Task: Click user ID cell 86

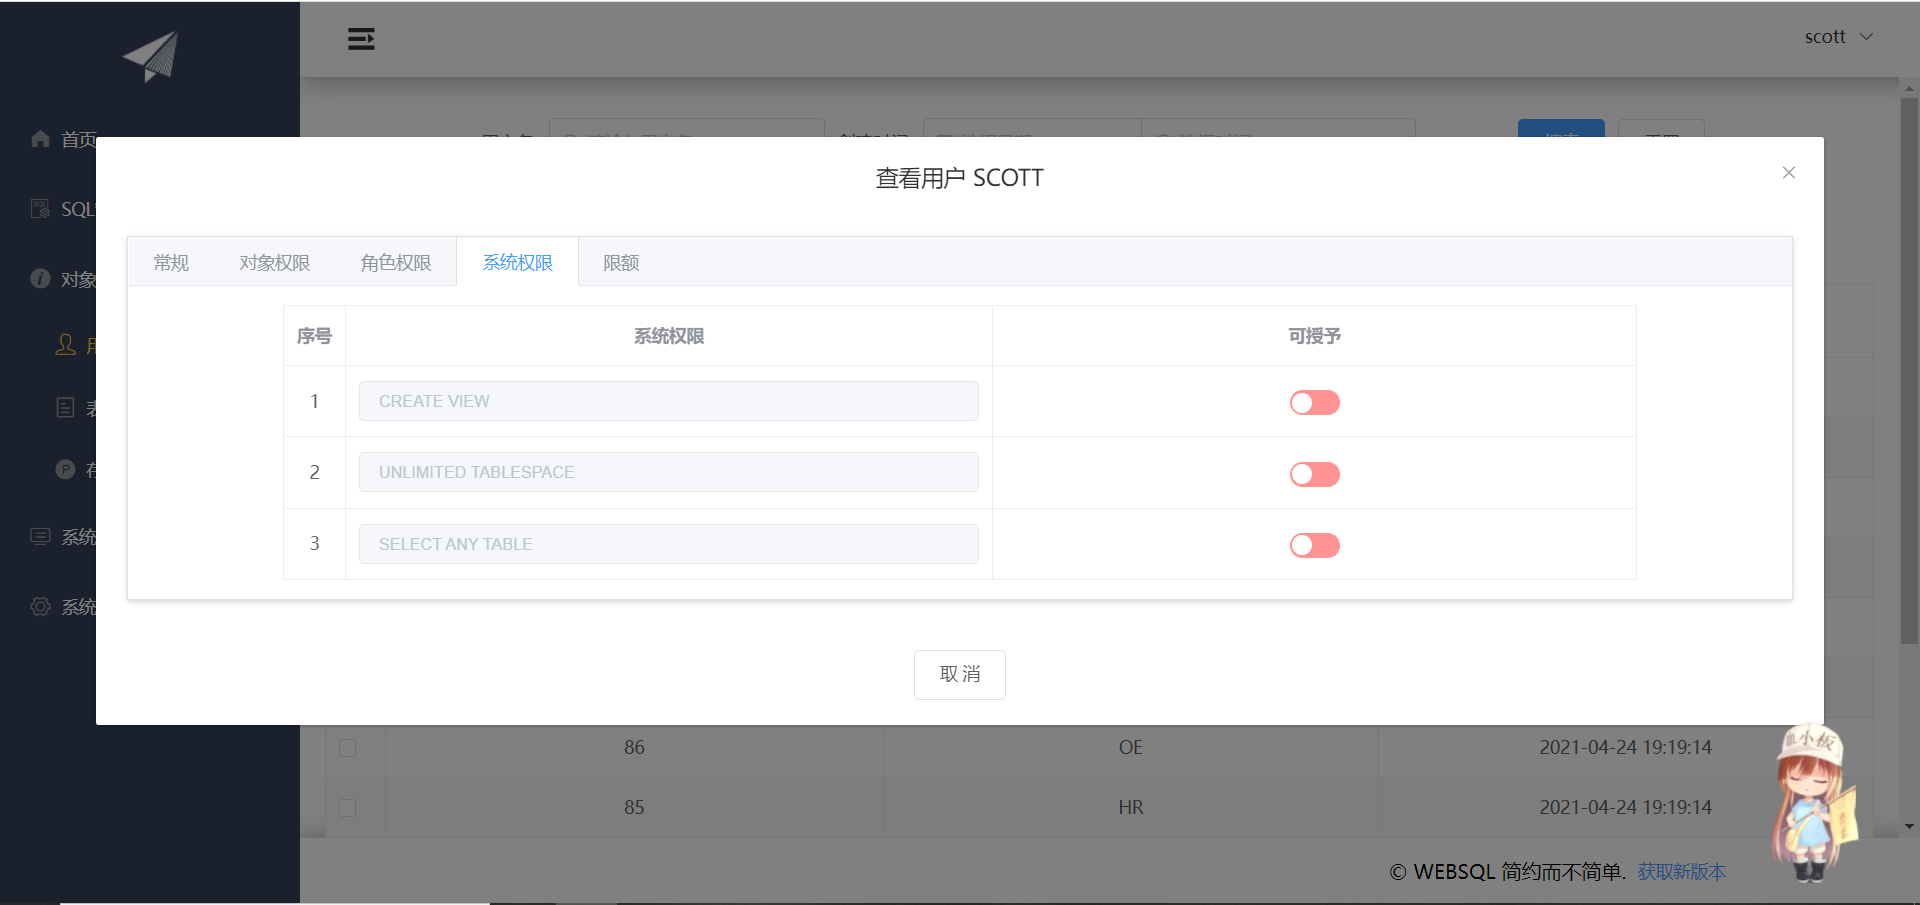Action: pos(634,748)
